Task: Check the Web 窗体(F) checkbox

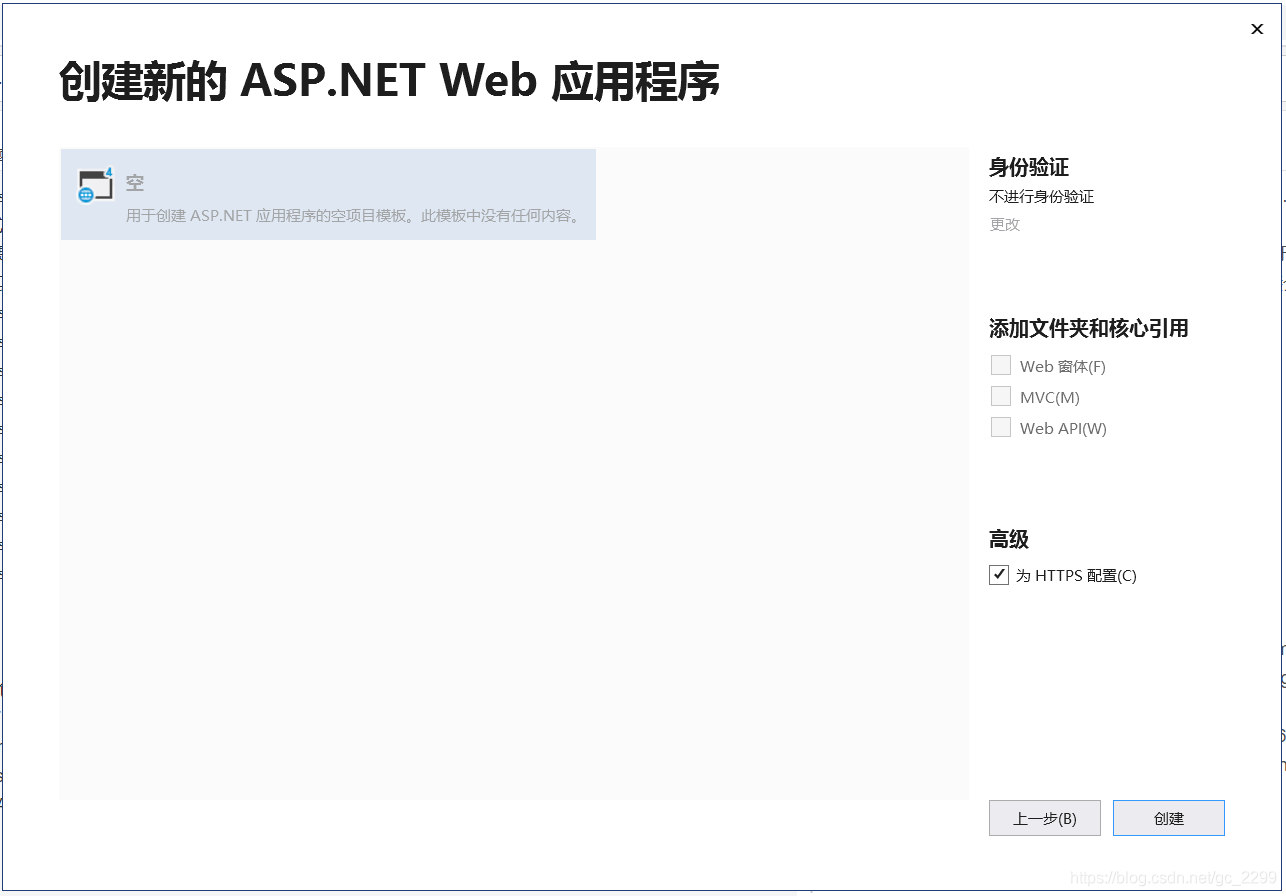Action: pos(1001,365)
